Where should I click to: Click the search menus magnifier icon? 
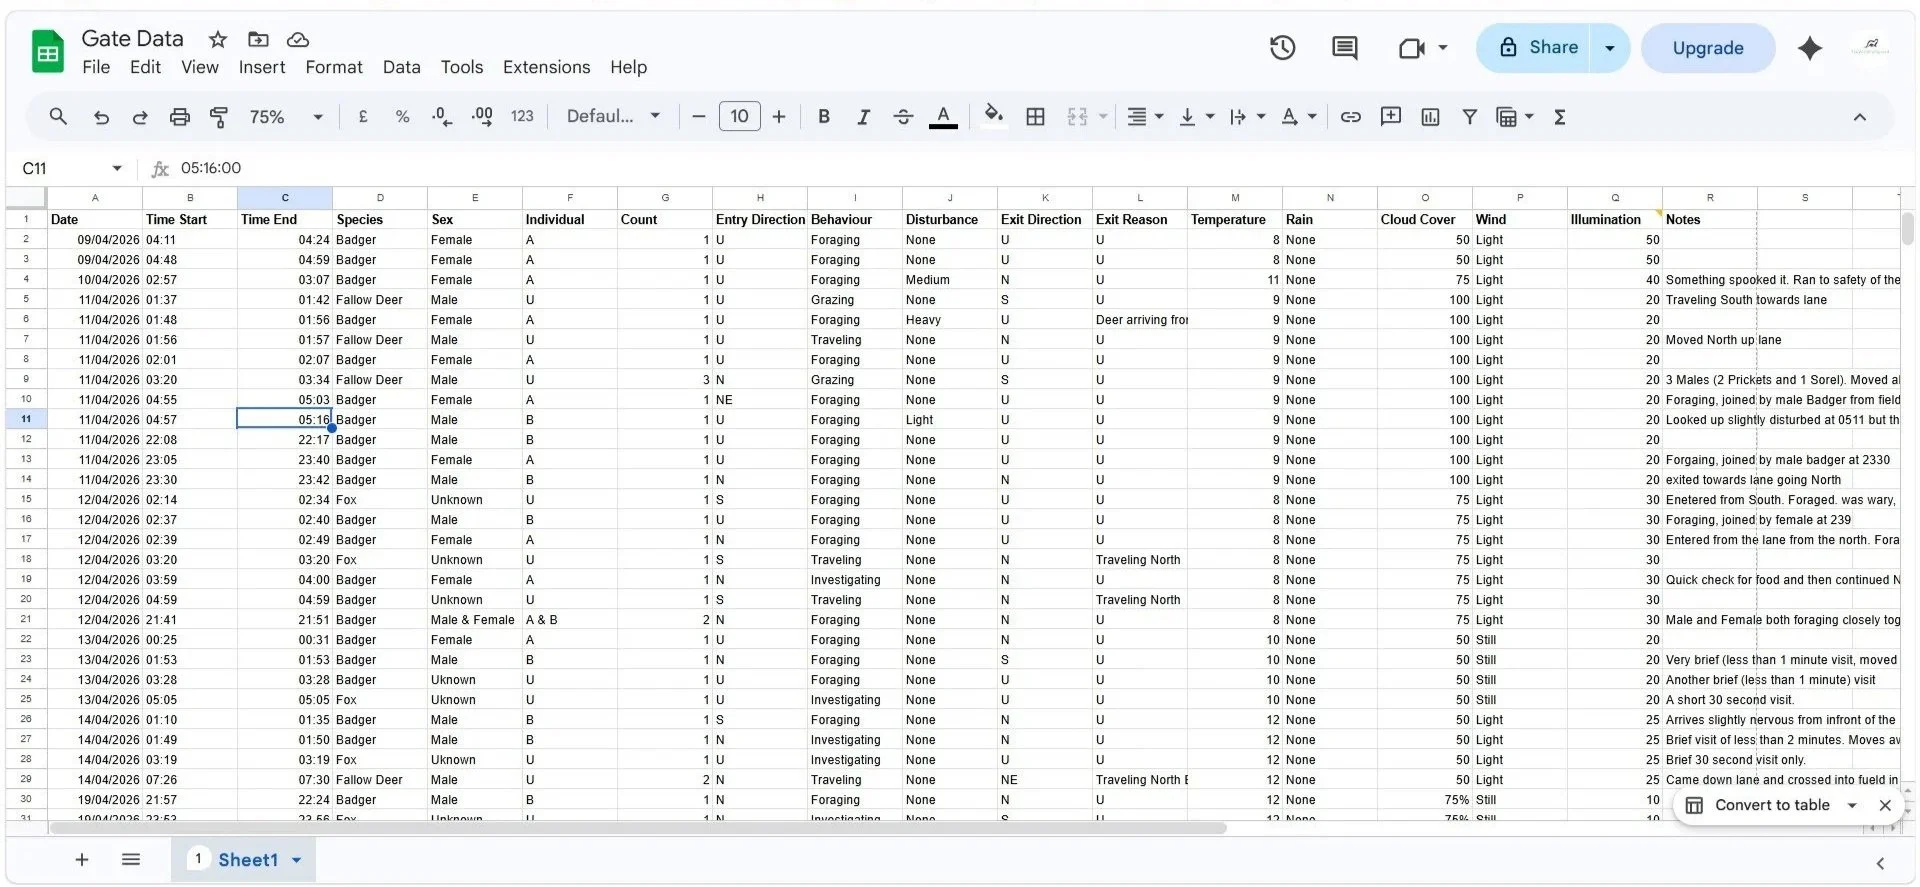[x=58, y=117]
